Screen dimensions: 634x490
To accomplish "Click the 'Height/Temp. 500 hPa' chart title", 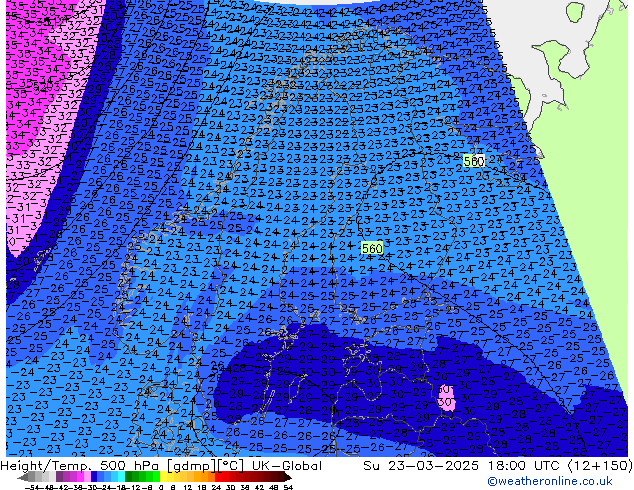I will [78, 465].
